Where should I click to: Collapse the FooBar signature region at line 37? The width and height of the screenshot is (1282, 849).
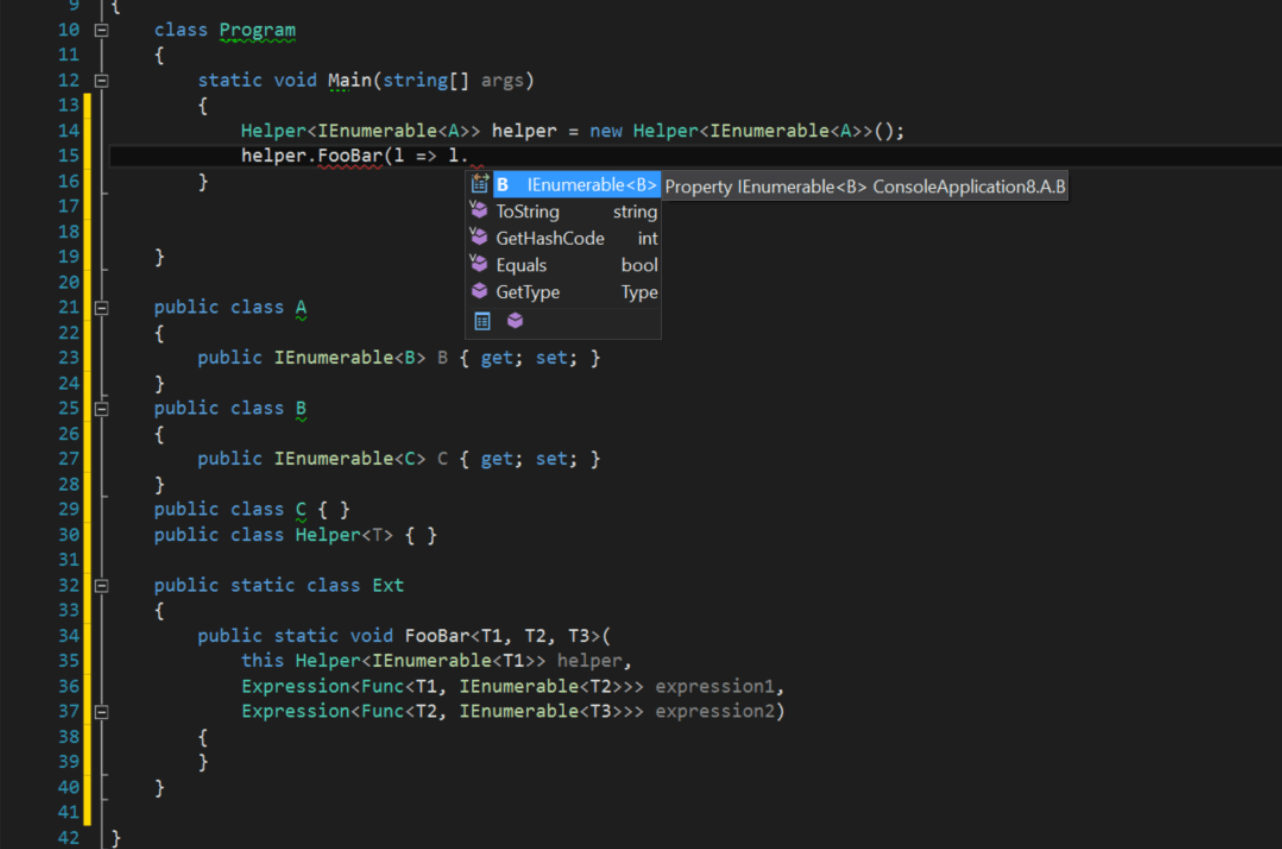click(x=101, y=711)
